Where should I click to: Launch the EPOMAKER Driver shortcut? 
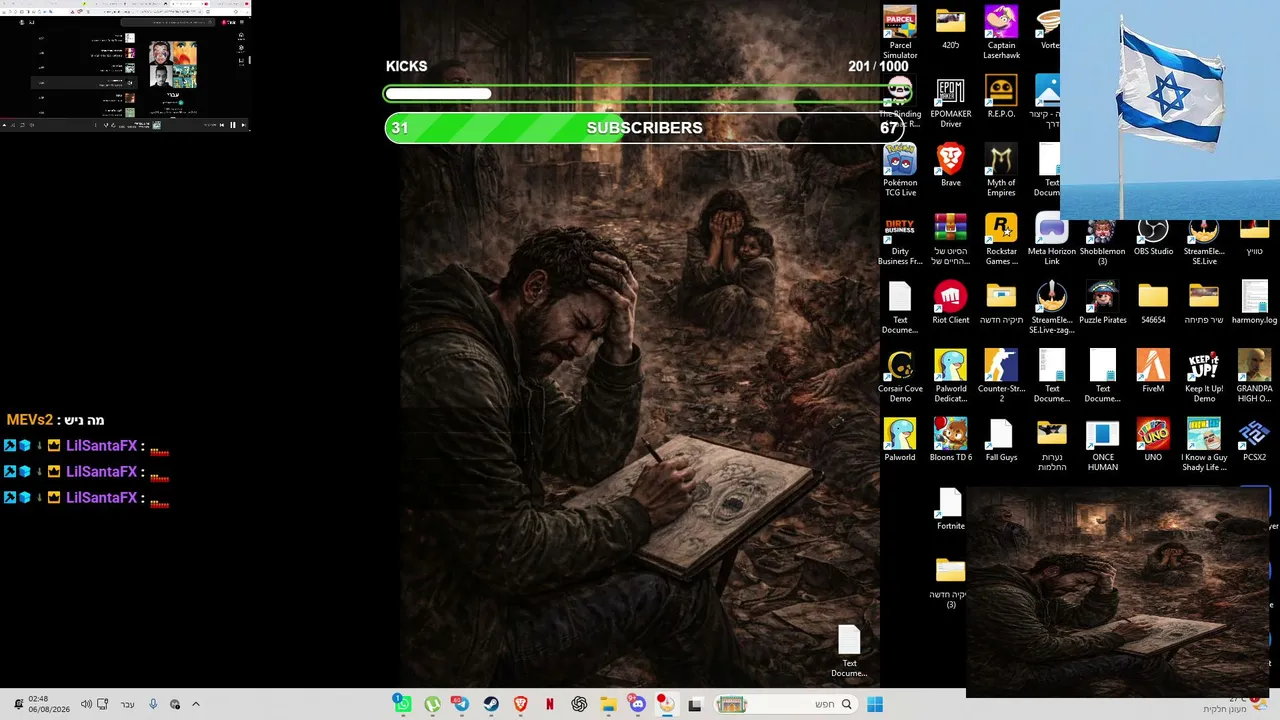coord(950,102)
